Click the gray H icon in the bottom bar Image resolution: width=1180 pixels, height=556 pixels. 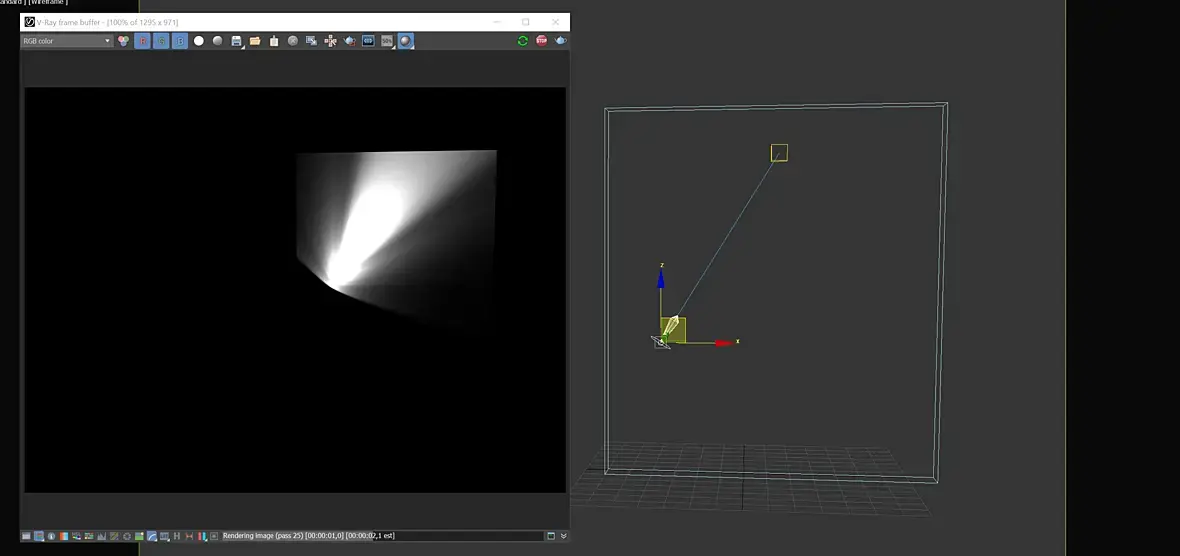[x=177, y=536]
